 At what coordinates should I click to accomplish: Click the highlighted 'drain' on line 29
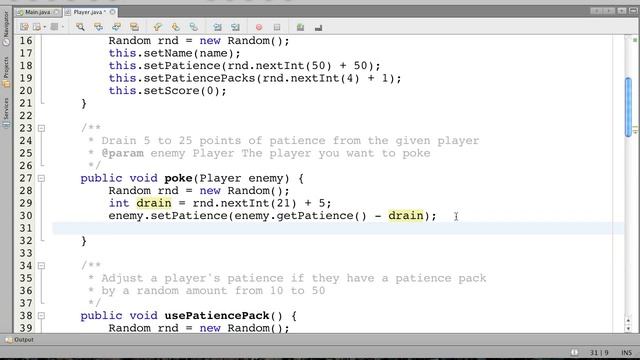(154, 203)
